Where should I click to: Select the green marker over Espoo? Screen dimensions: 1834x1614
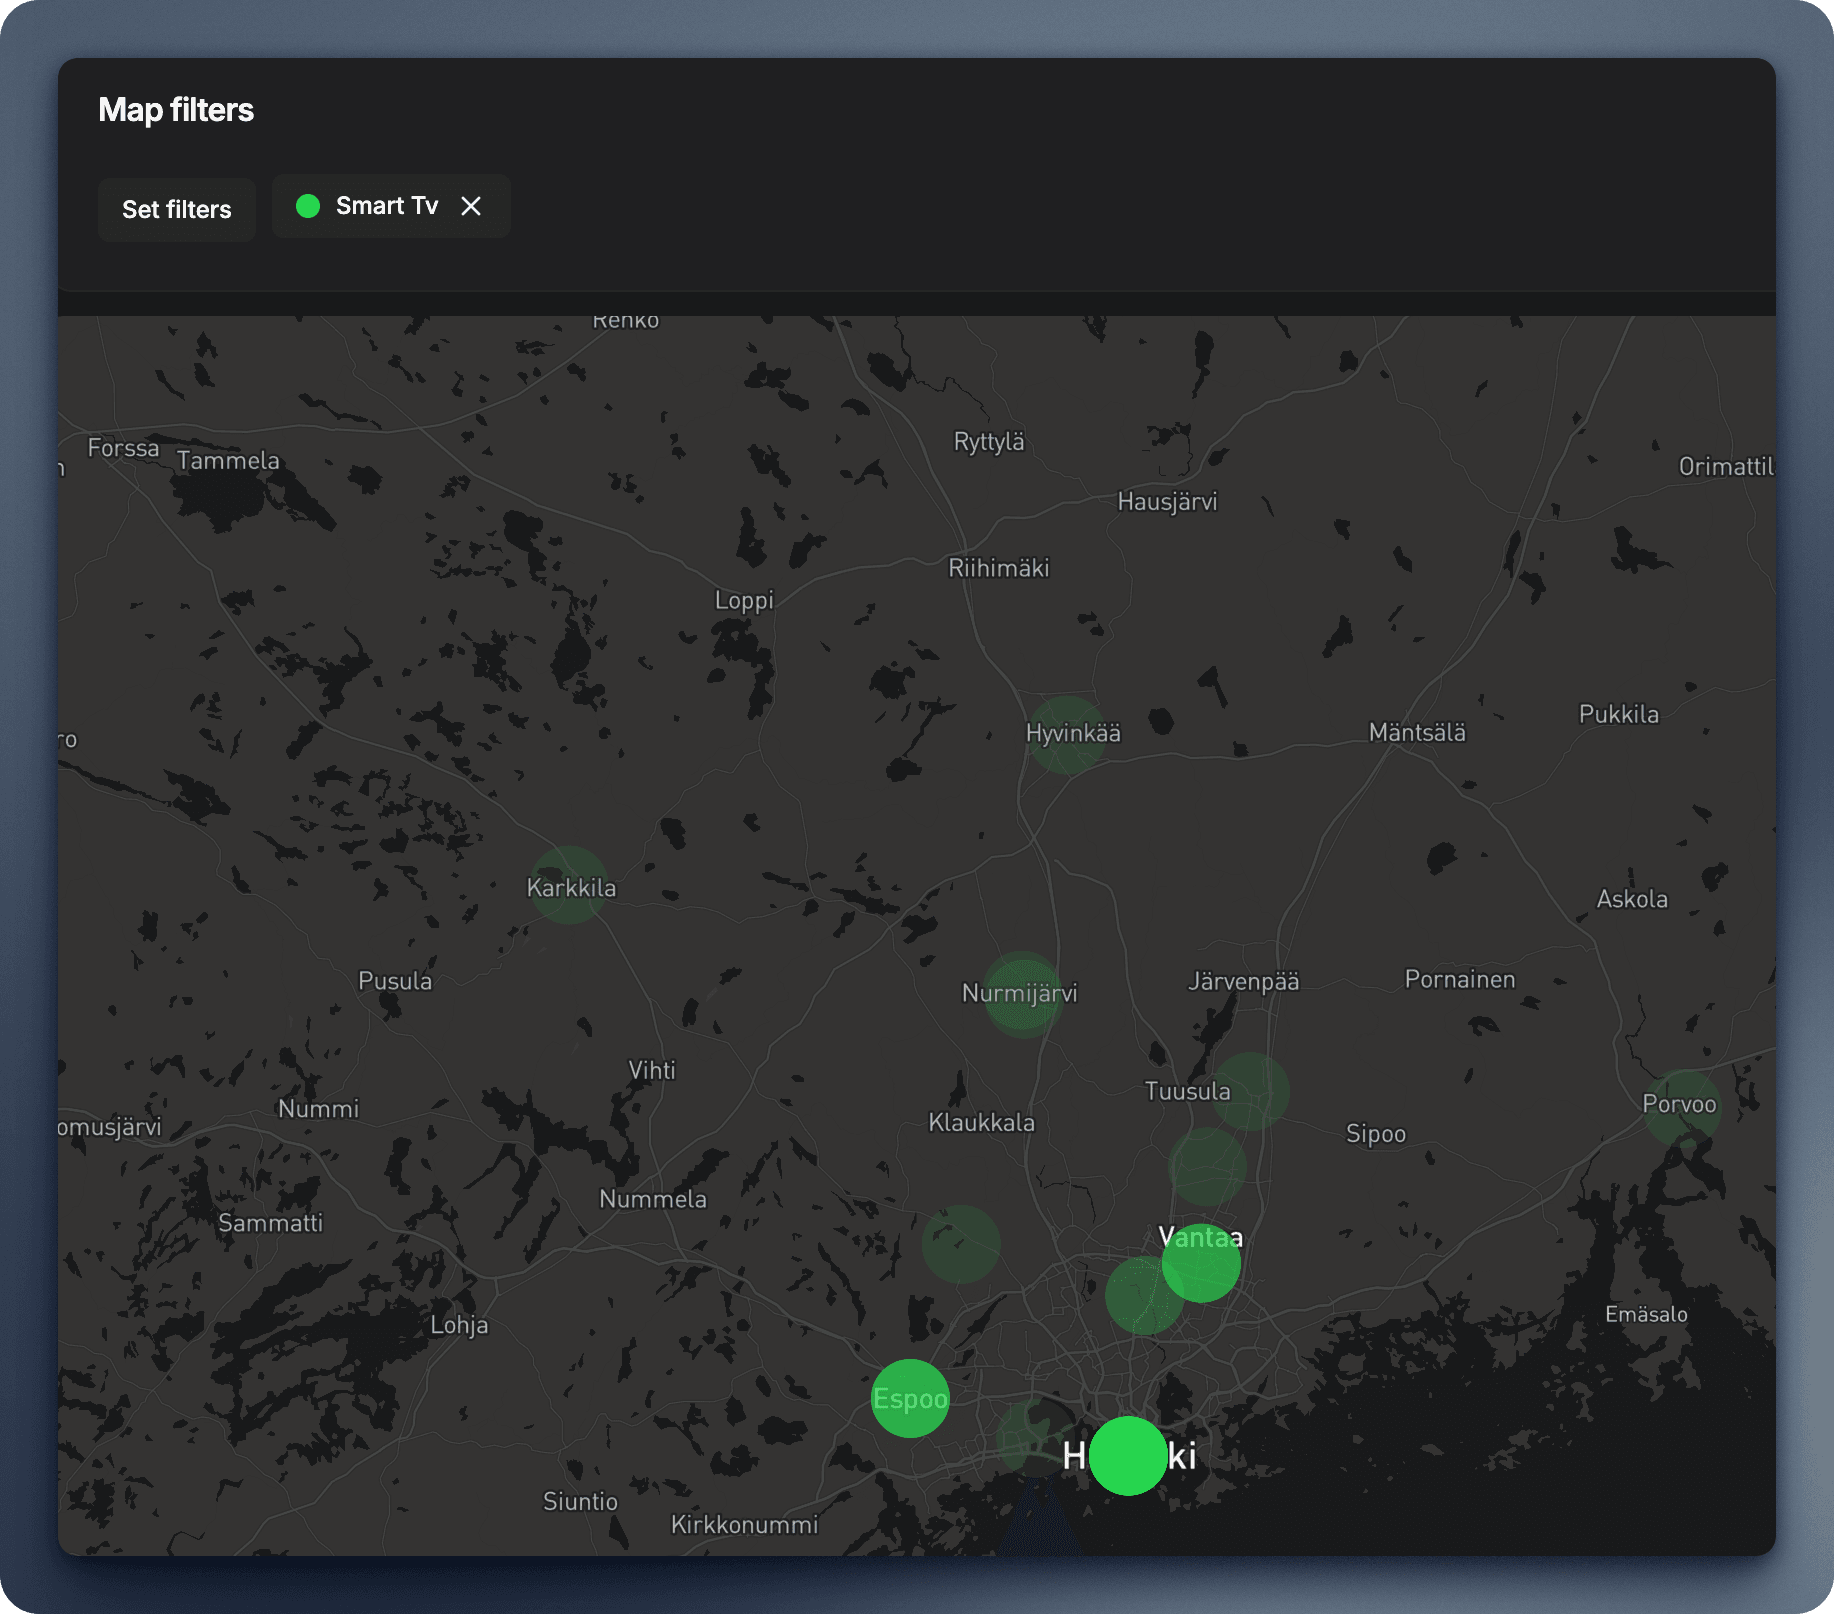pos(909,1398)
